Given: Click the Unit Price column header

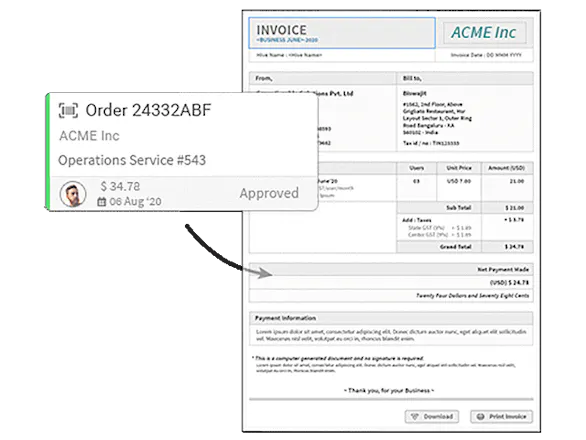Looking at the screenshot, I should [459, 168].
